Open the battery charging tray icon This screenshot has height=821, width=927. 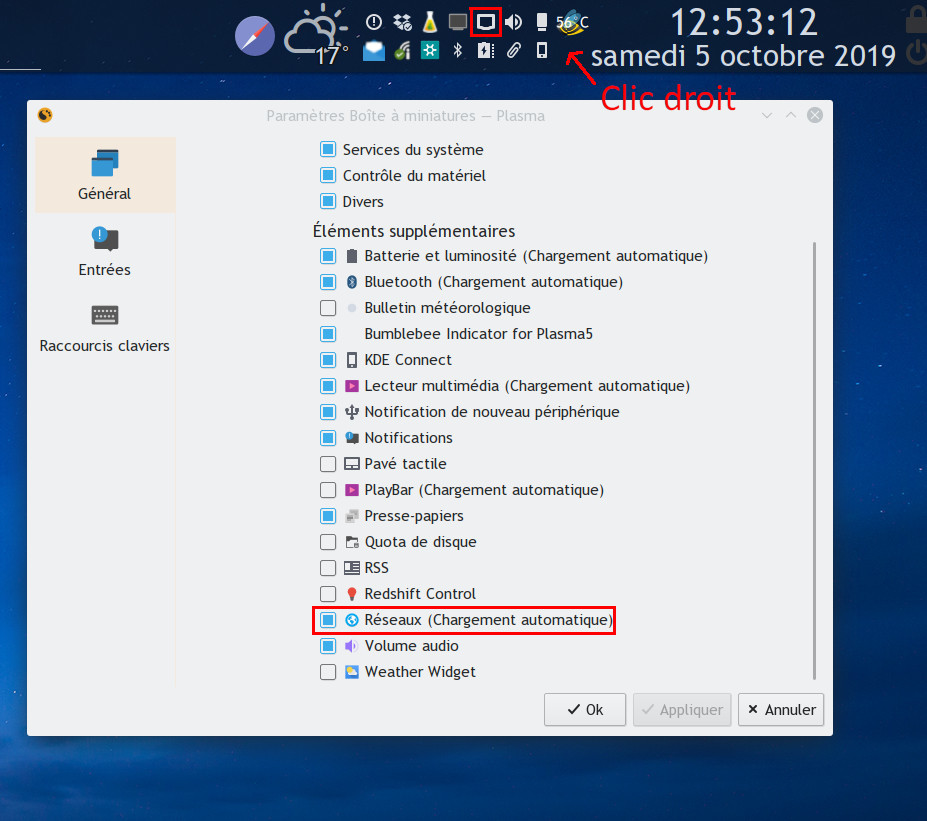click(485, 50)
